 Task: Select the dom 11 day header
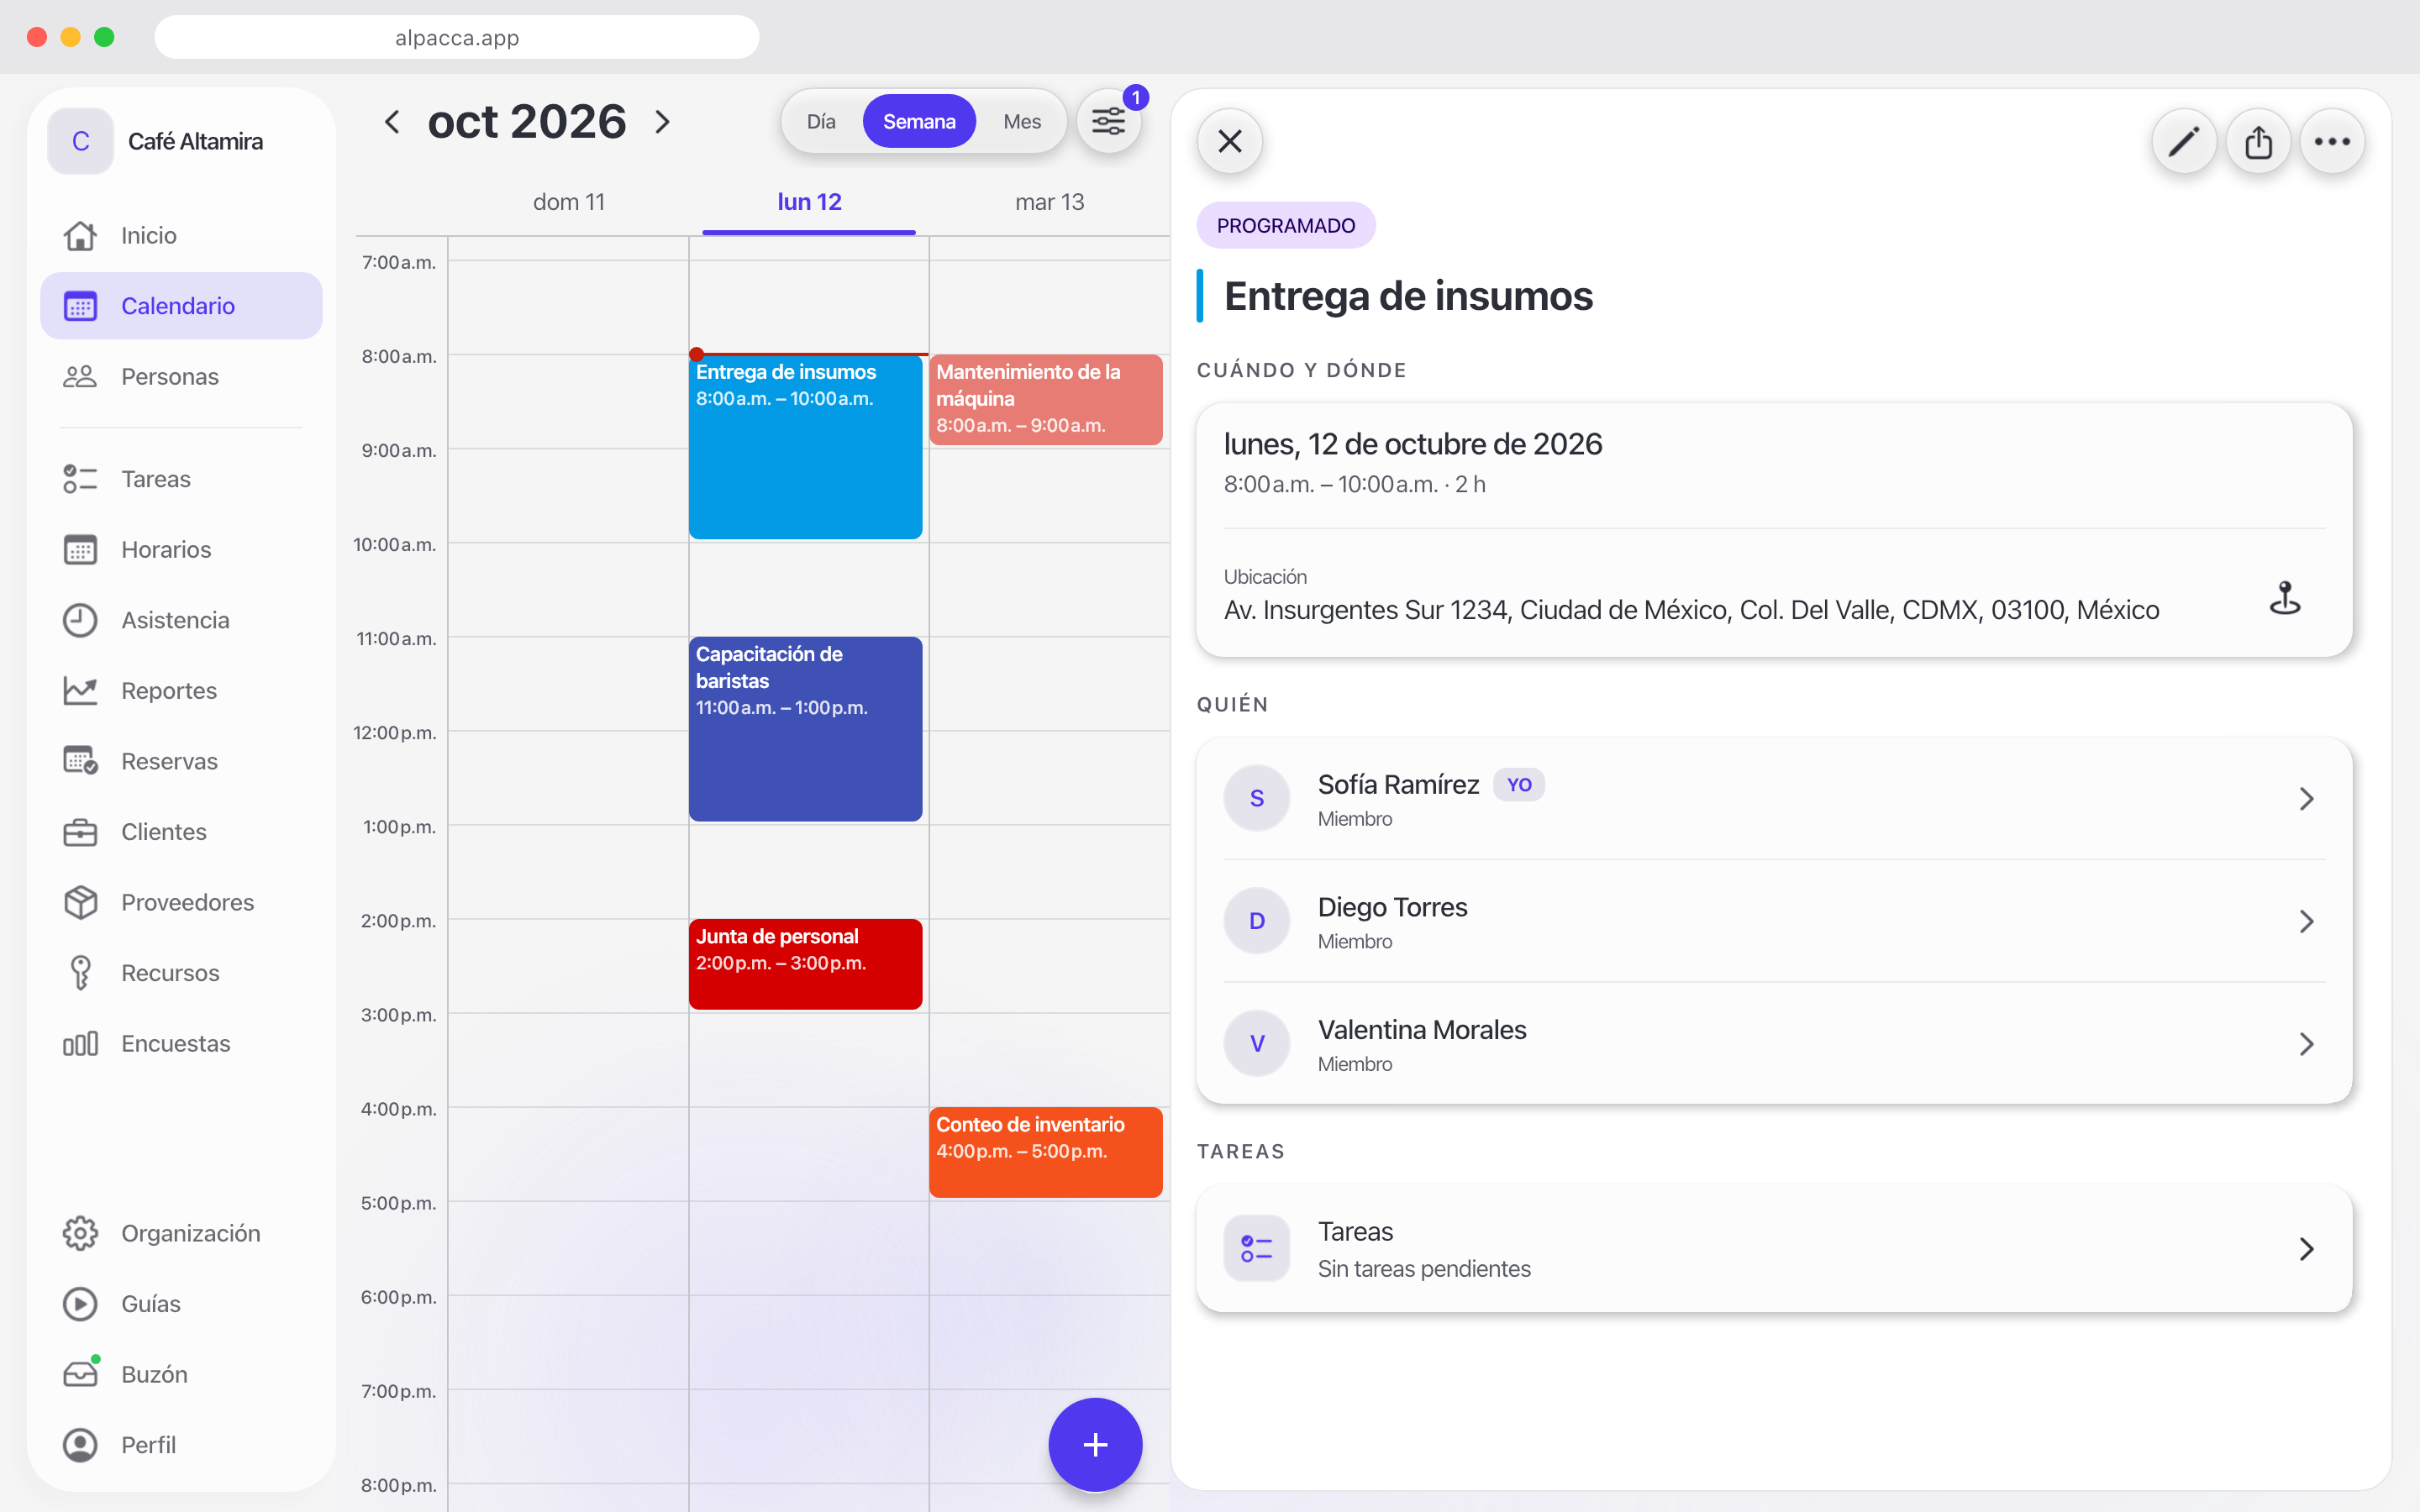569,202
